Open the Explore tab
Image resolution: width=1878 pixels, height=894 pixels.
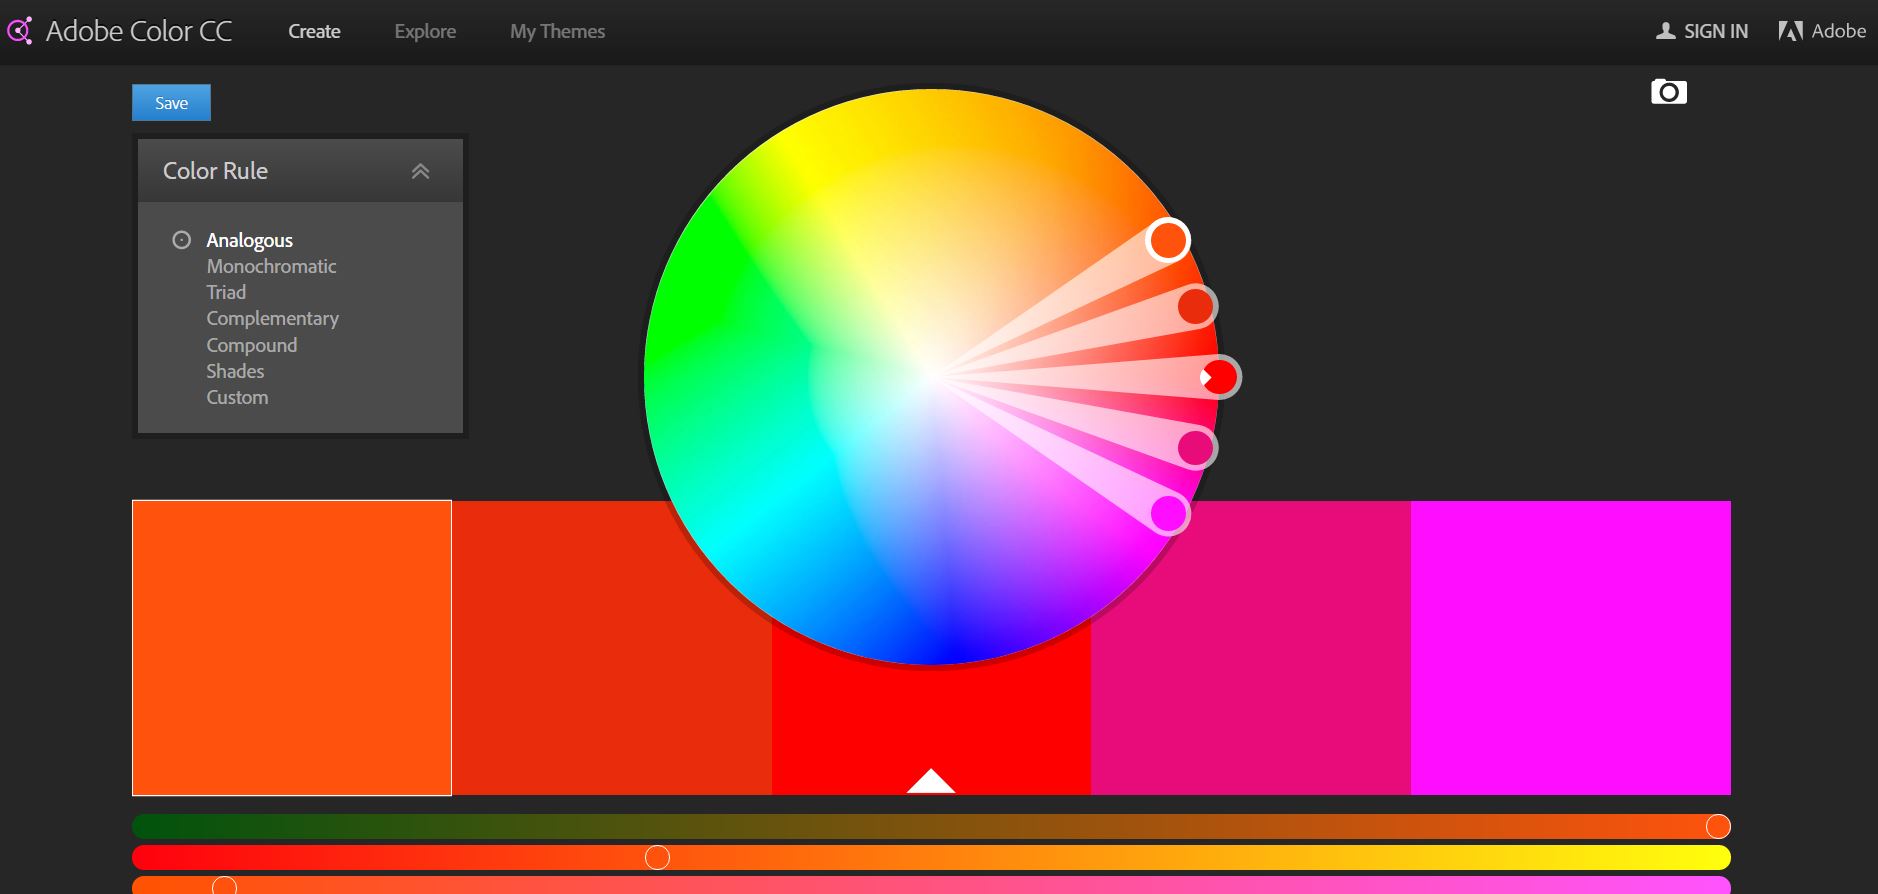coord(425,31)
